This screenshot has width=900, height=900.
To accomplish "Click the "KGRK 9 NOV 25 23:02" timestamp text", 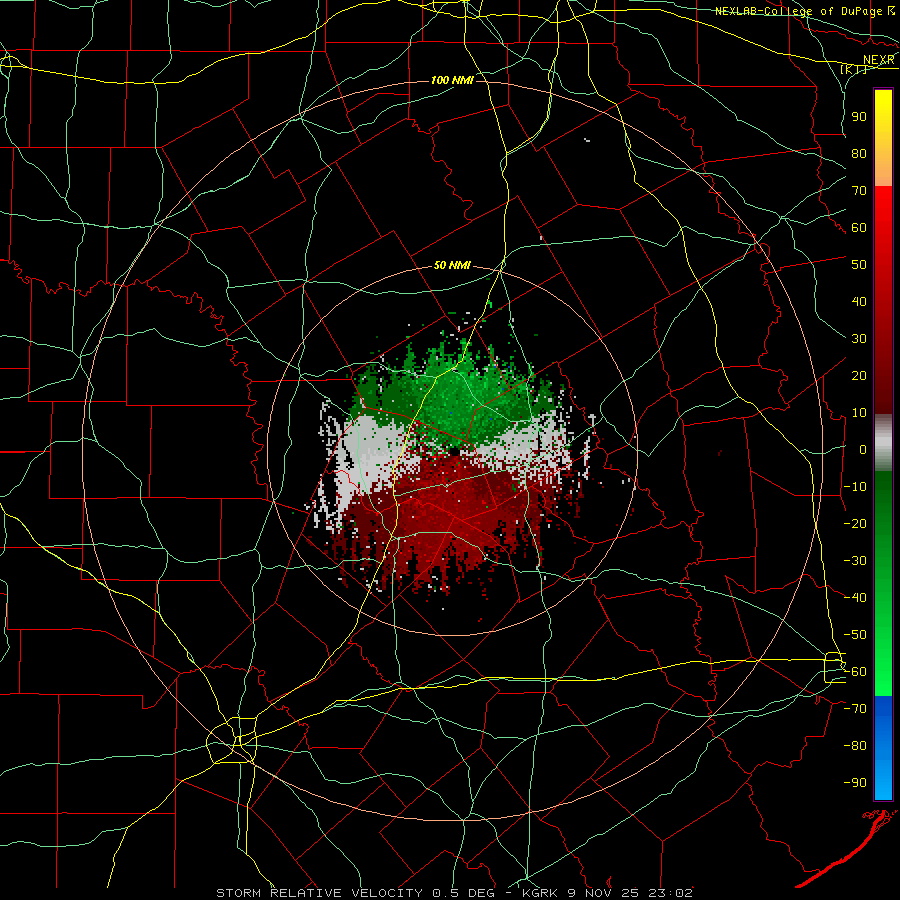I will [607, 893].
